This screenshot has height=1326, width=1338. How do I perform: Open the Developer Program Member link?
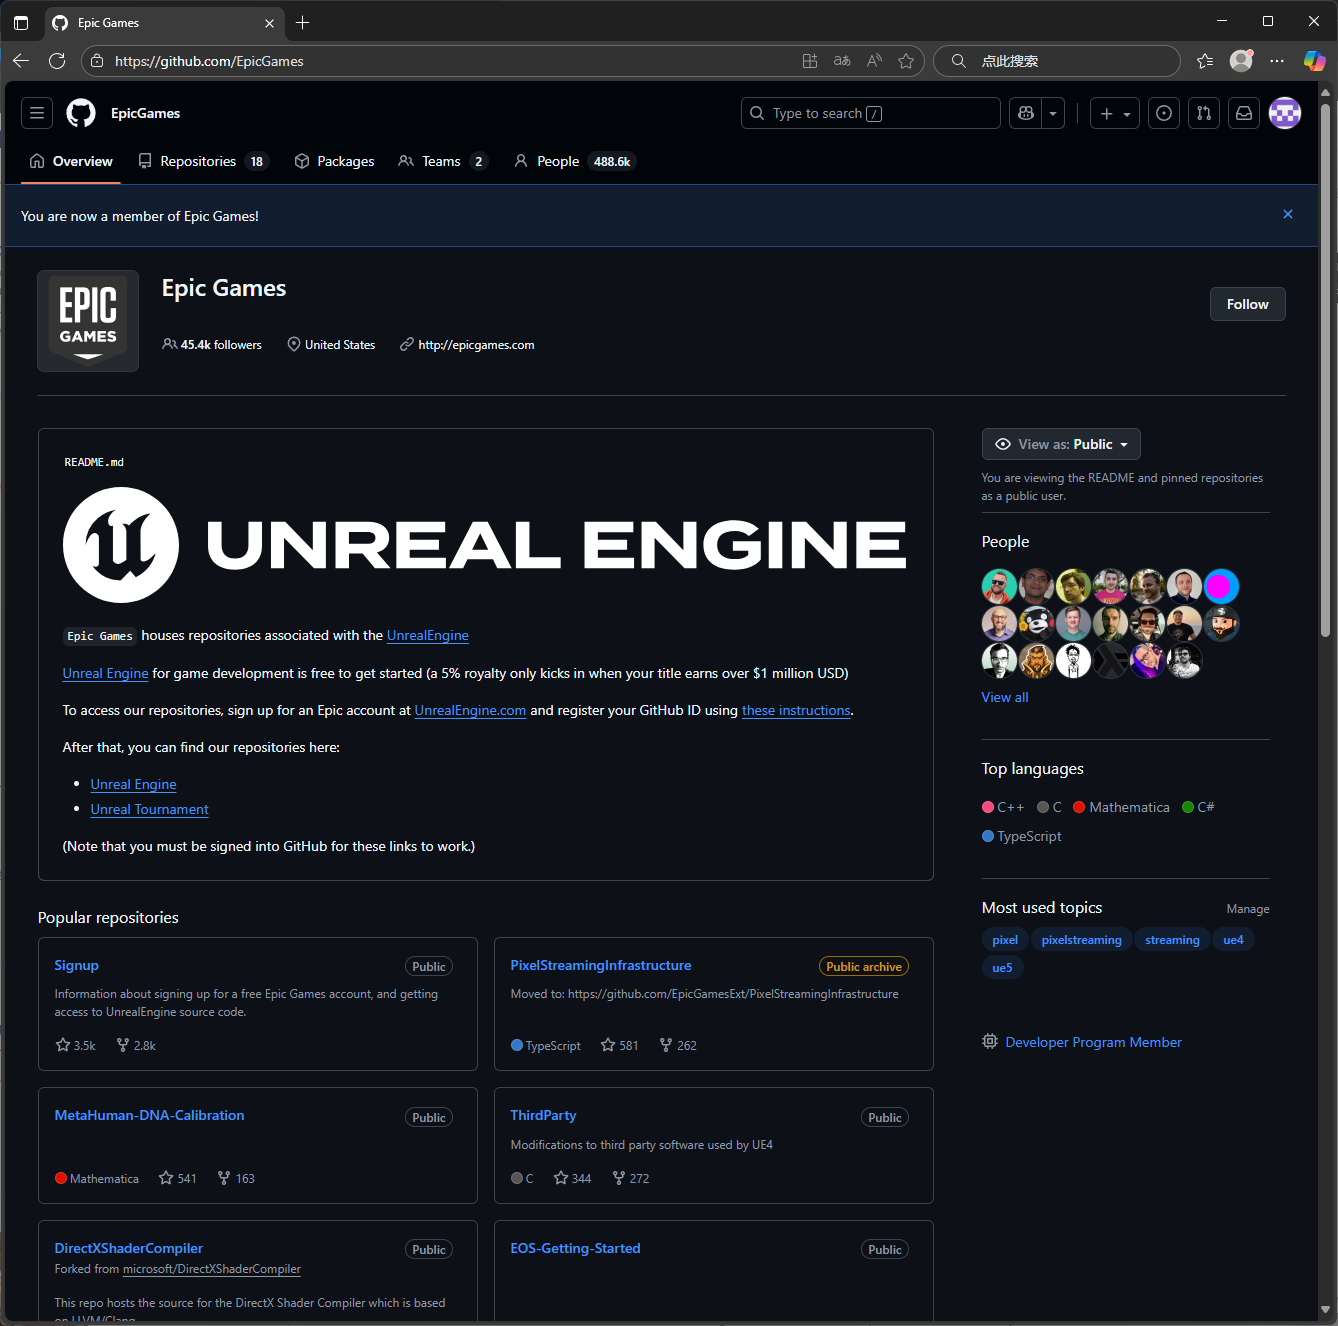coord(1093,1042)
